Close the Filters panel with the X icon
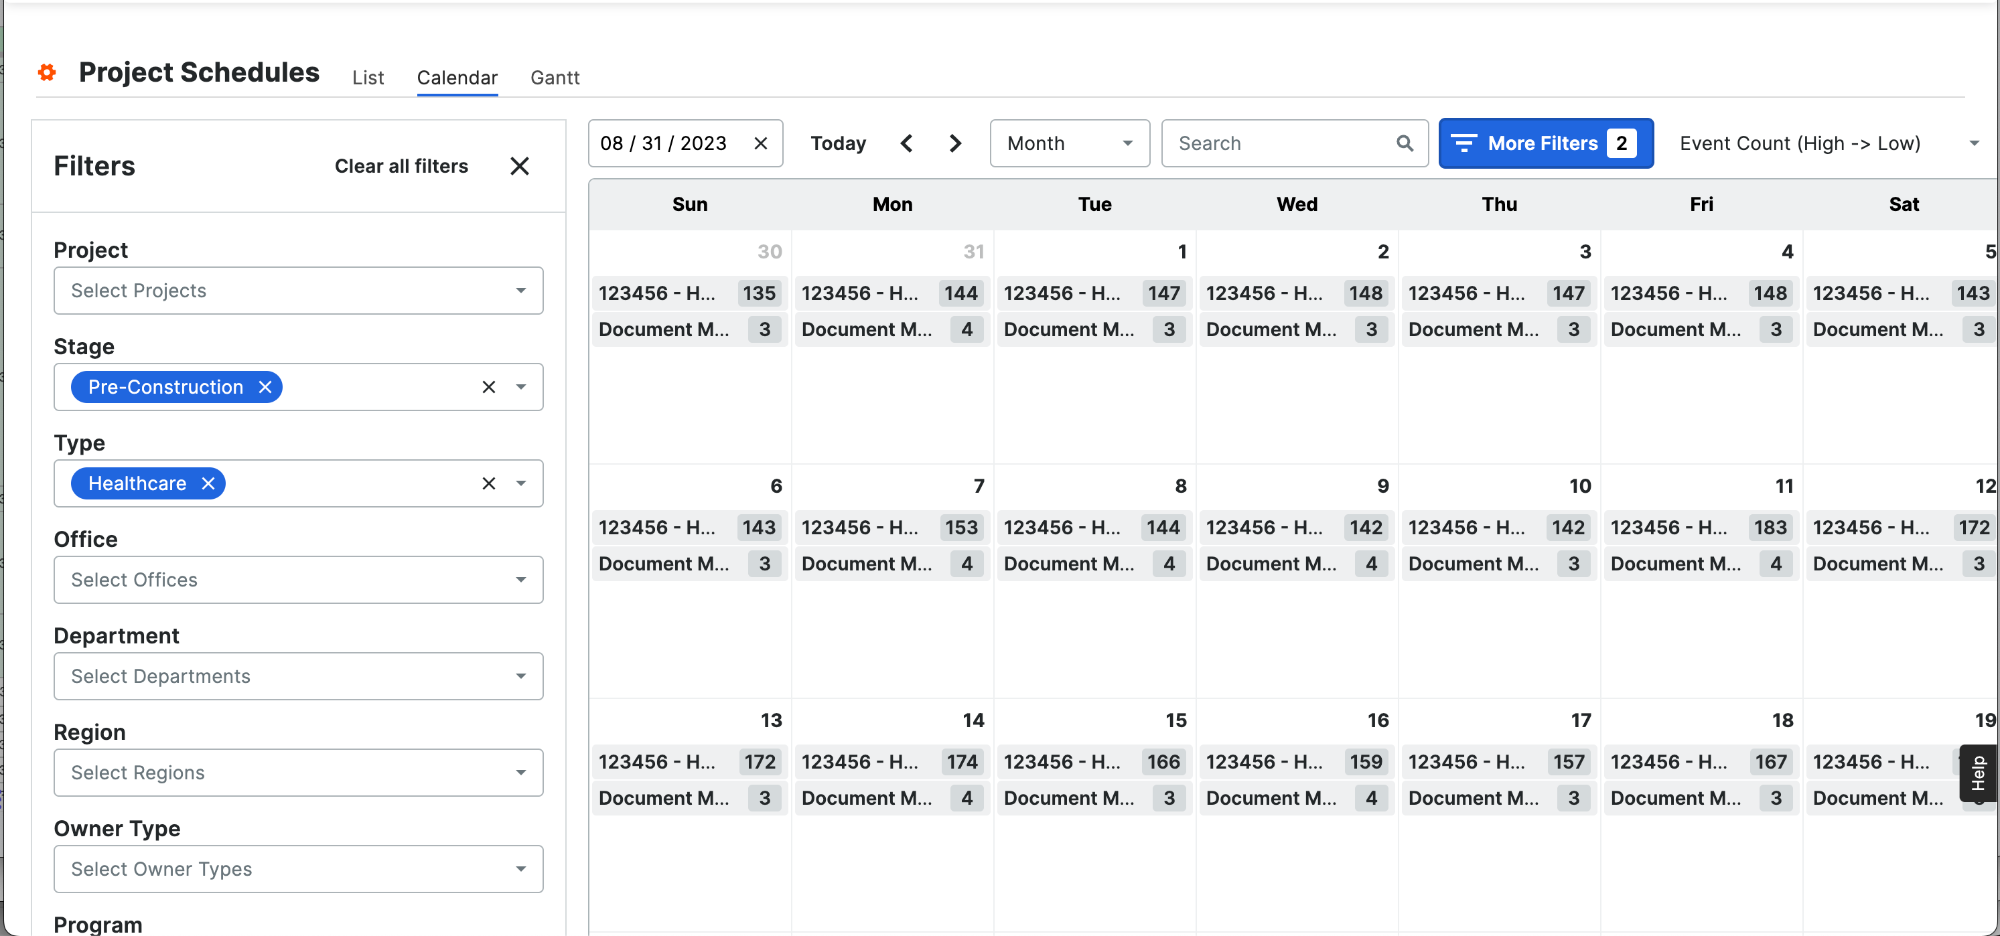 [x=519, y=166]
